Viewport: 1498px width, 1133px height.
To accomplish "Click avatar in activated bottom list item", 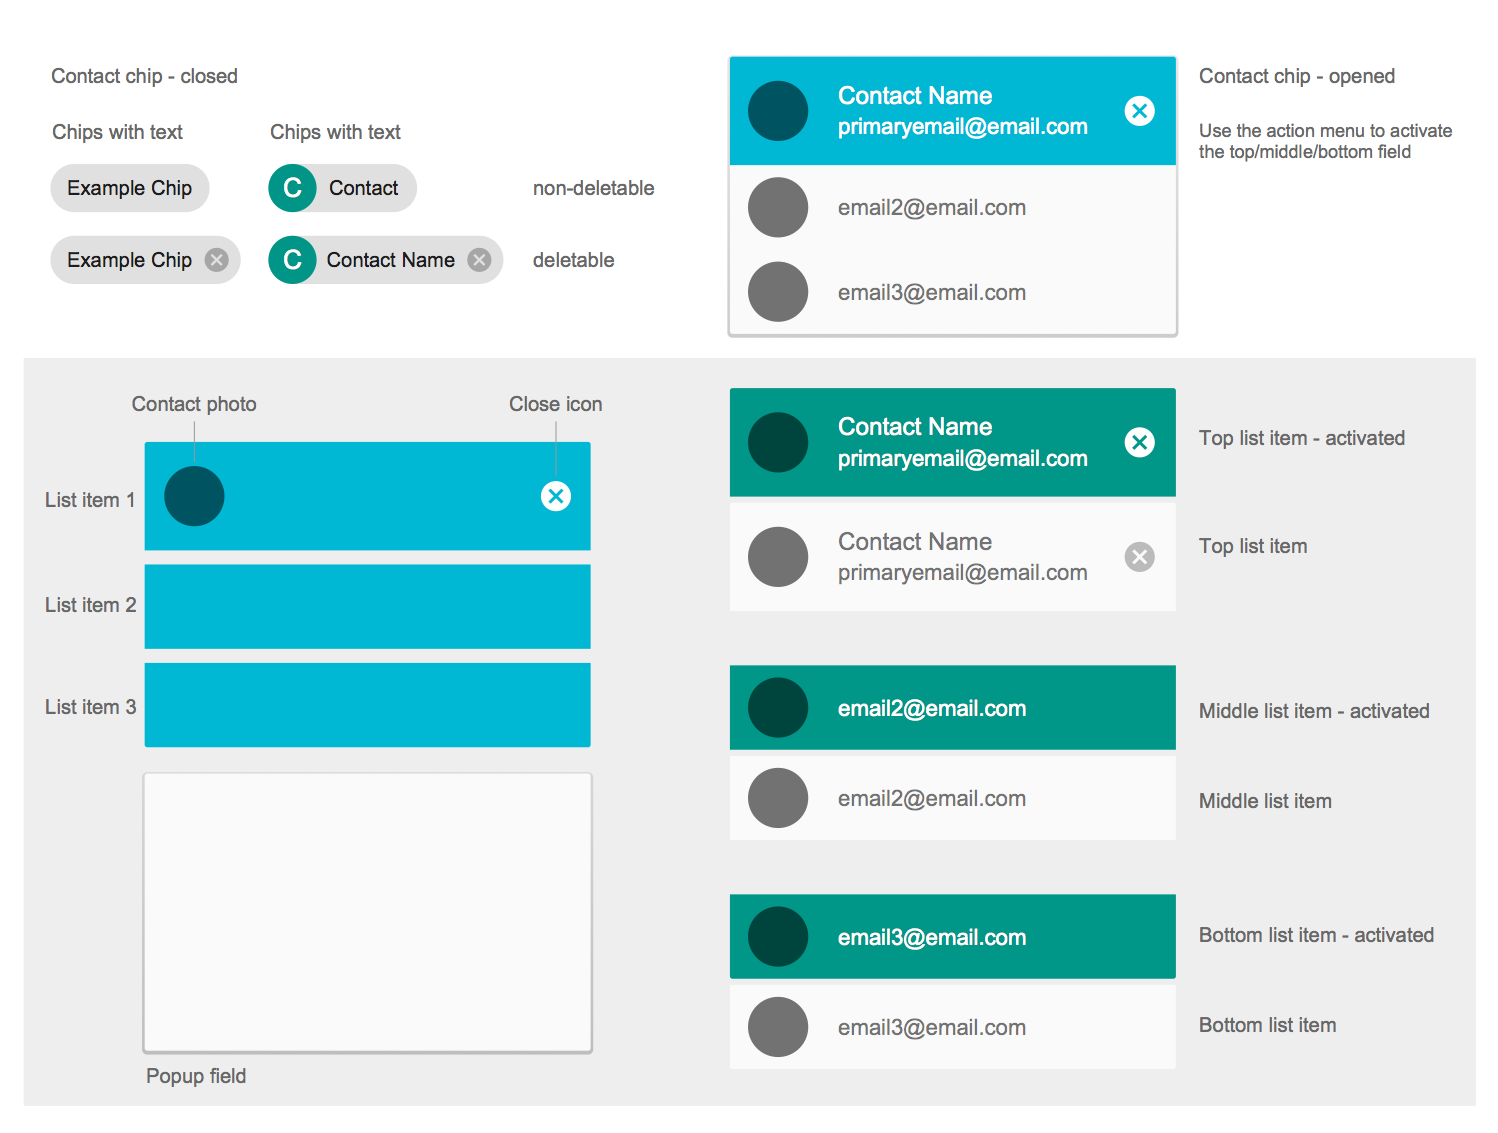I will (x=778, y=937).
